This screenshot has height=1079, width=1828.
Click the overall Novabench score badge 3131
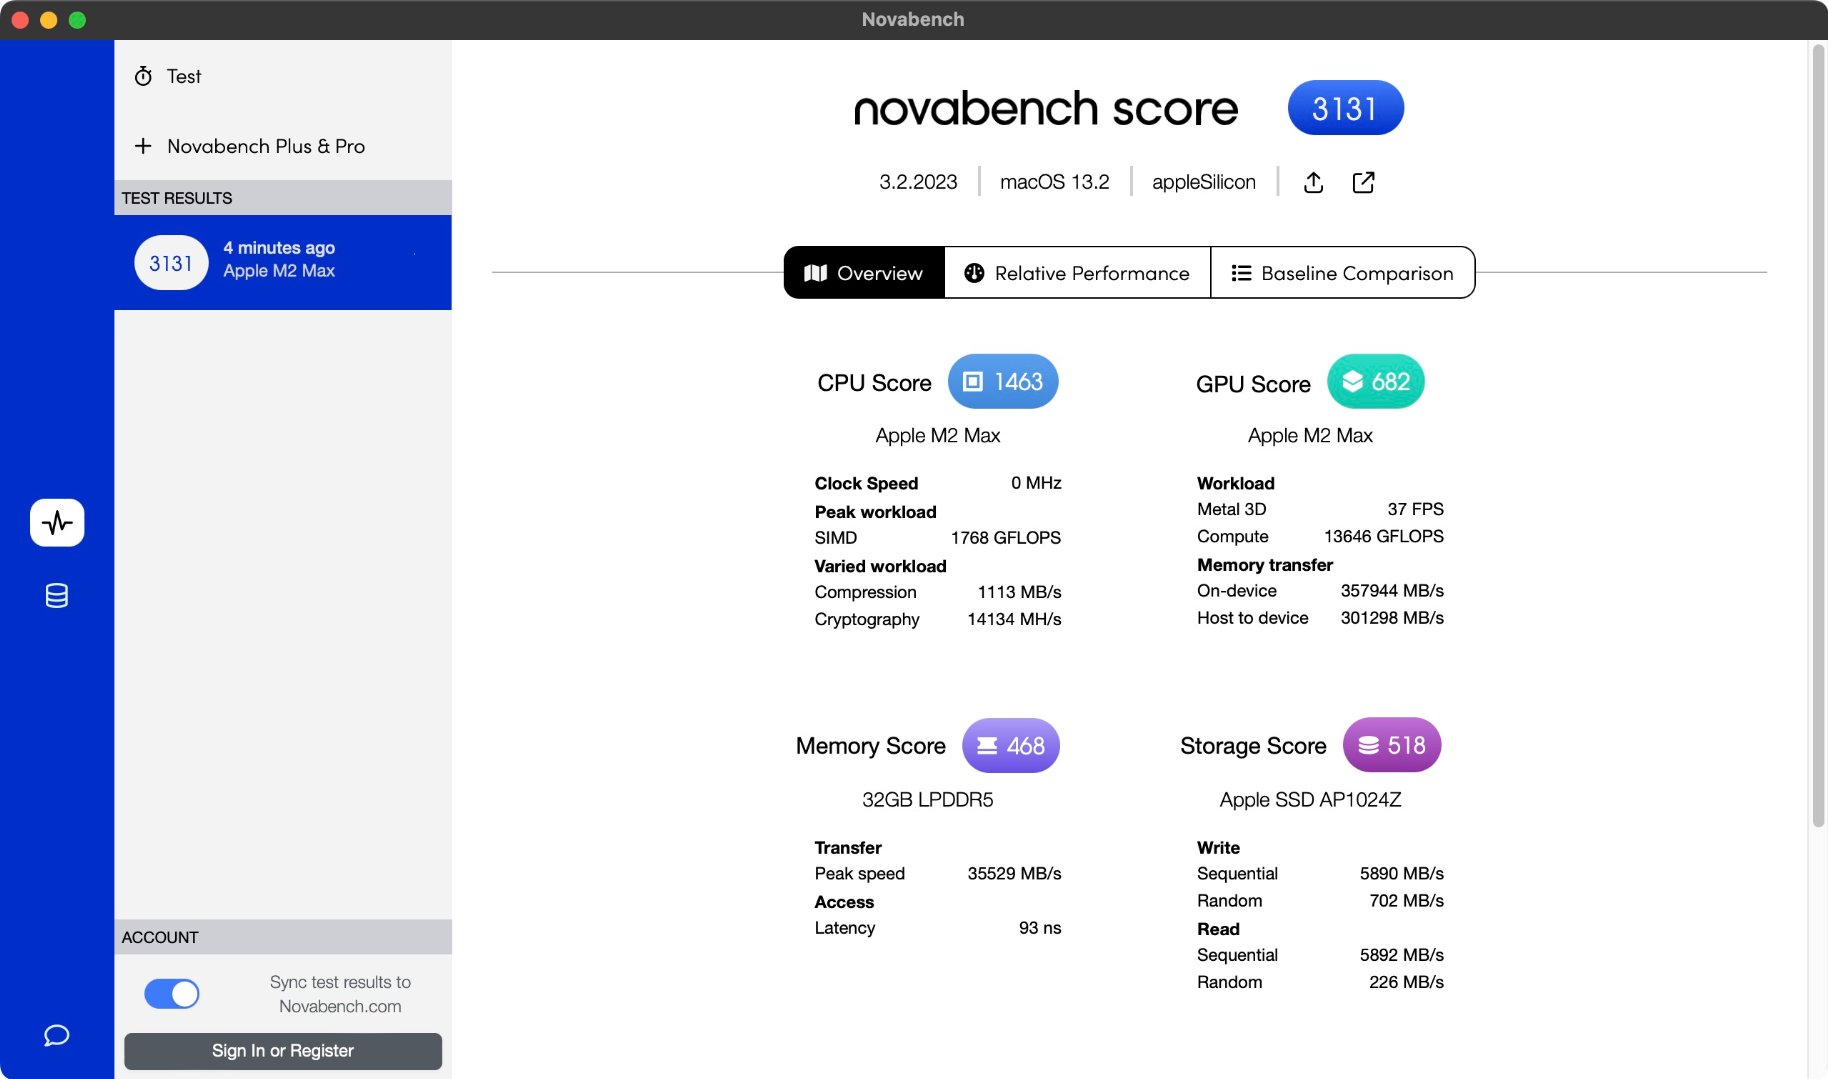[1346, 108]
